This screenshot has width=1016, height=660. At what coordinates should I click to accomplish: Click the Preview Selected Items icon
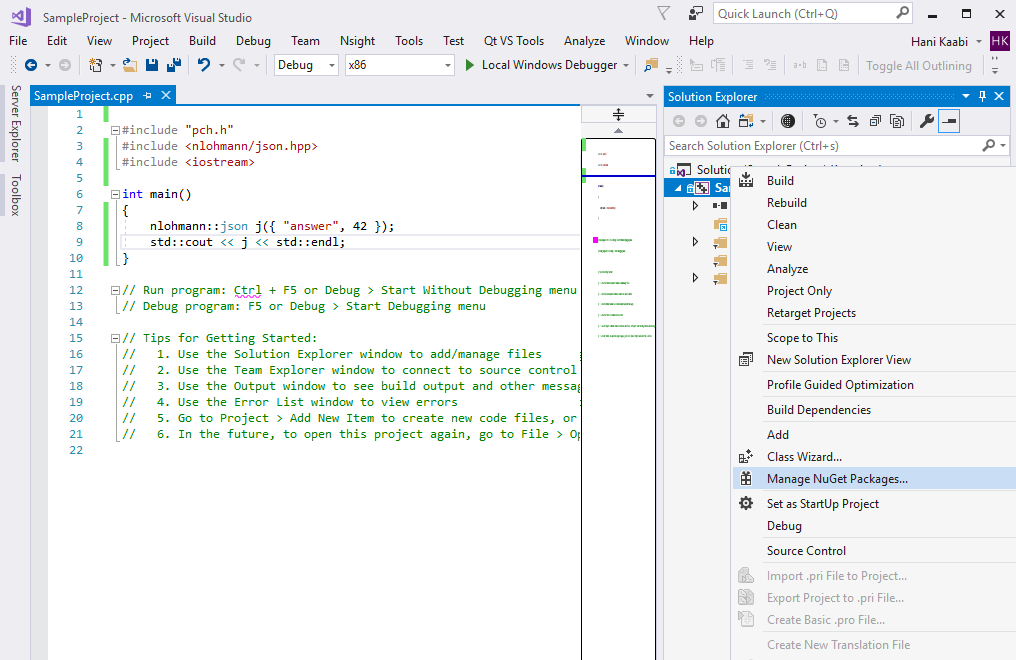[x=949, y=121]
